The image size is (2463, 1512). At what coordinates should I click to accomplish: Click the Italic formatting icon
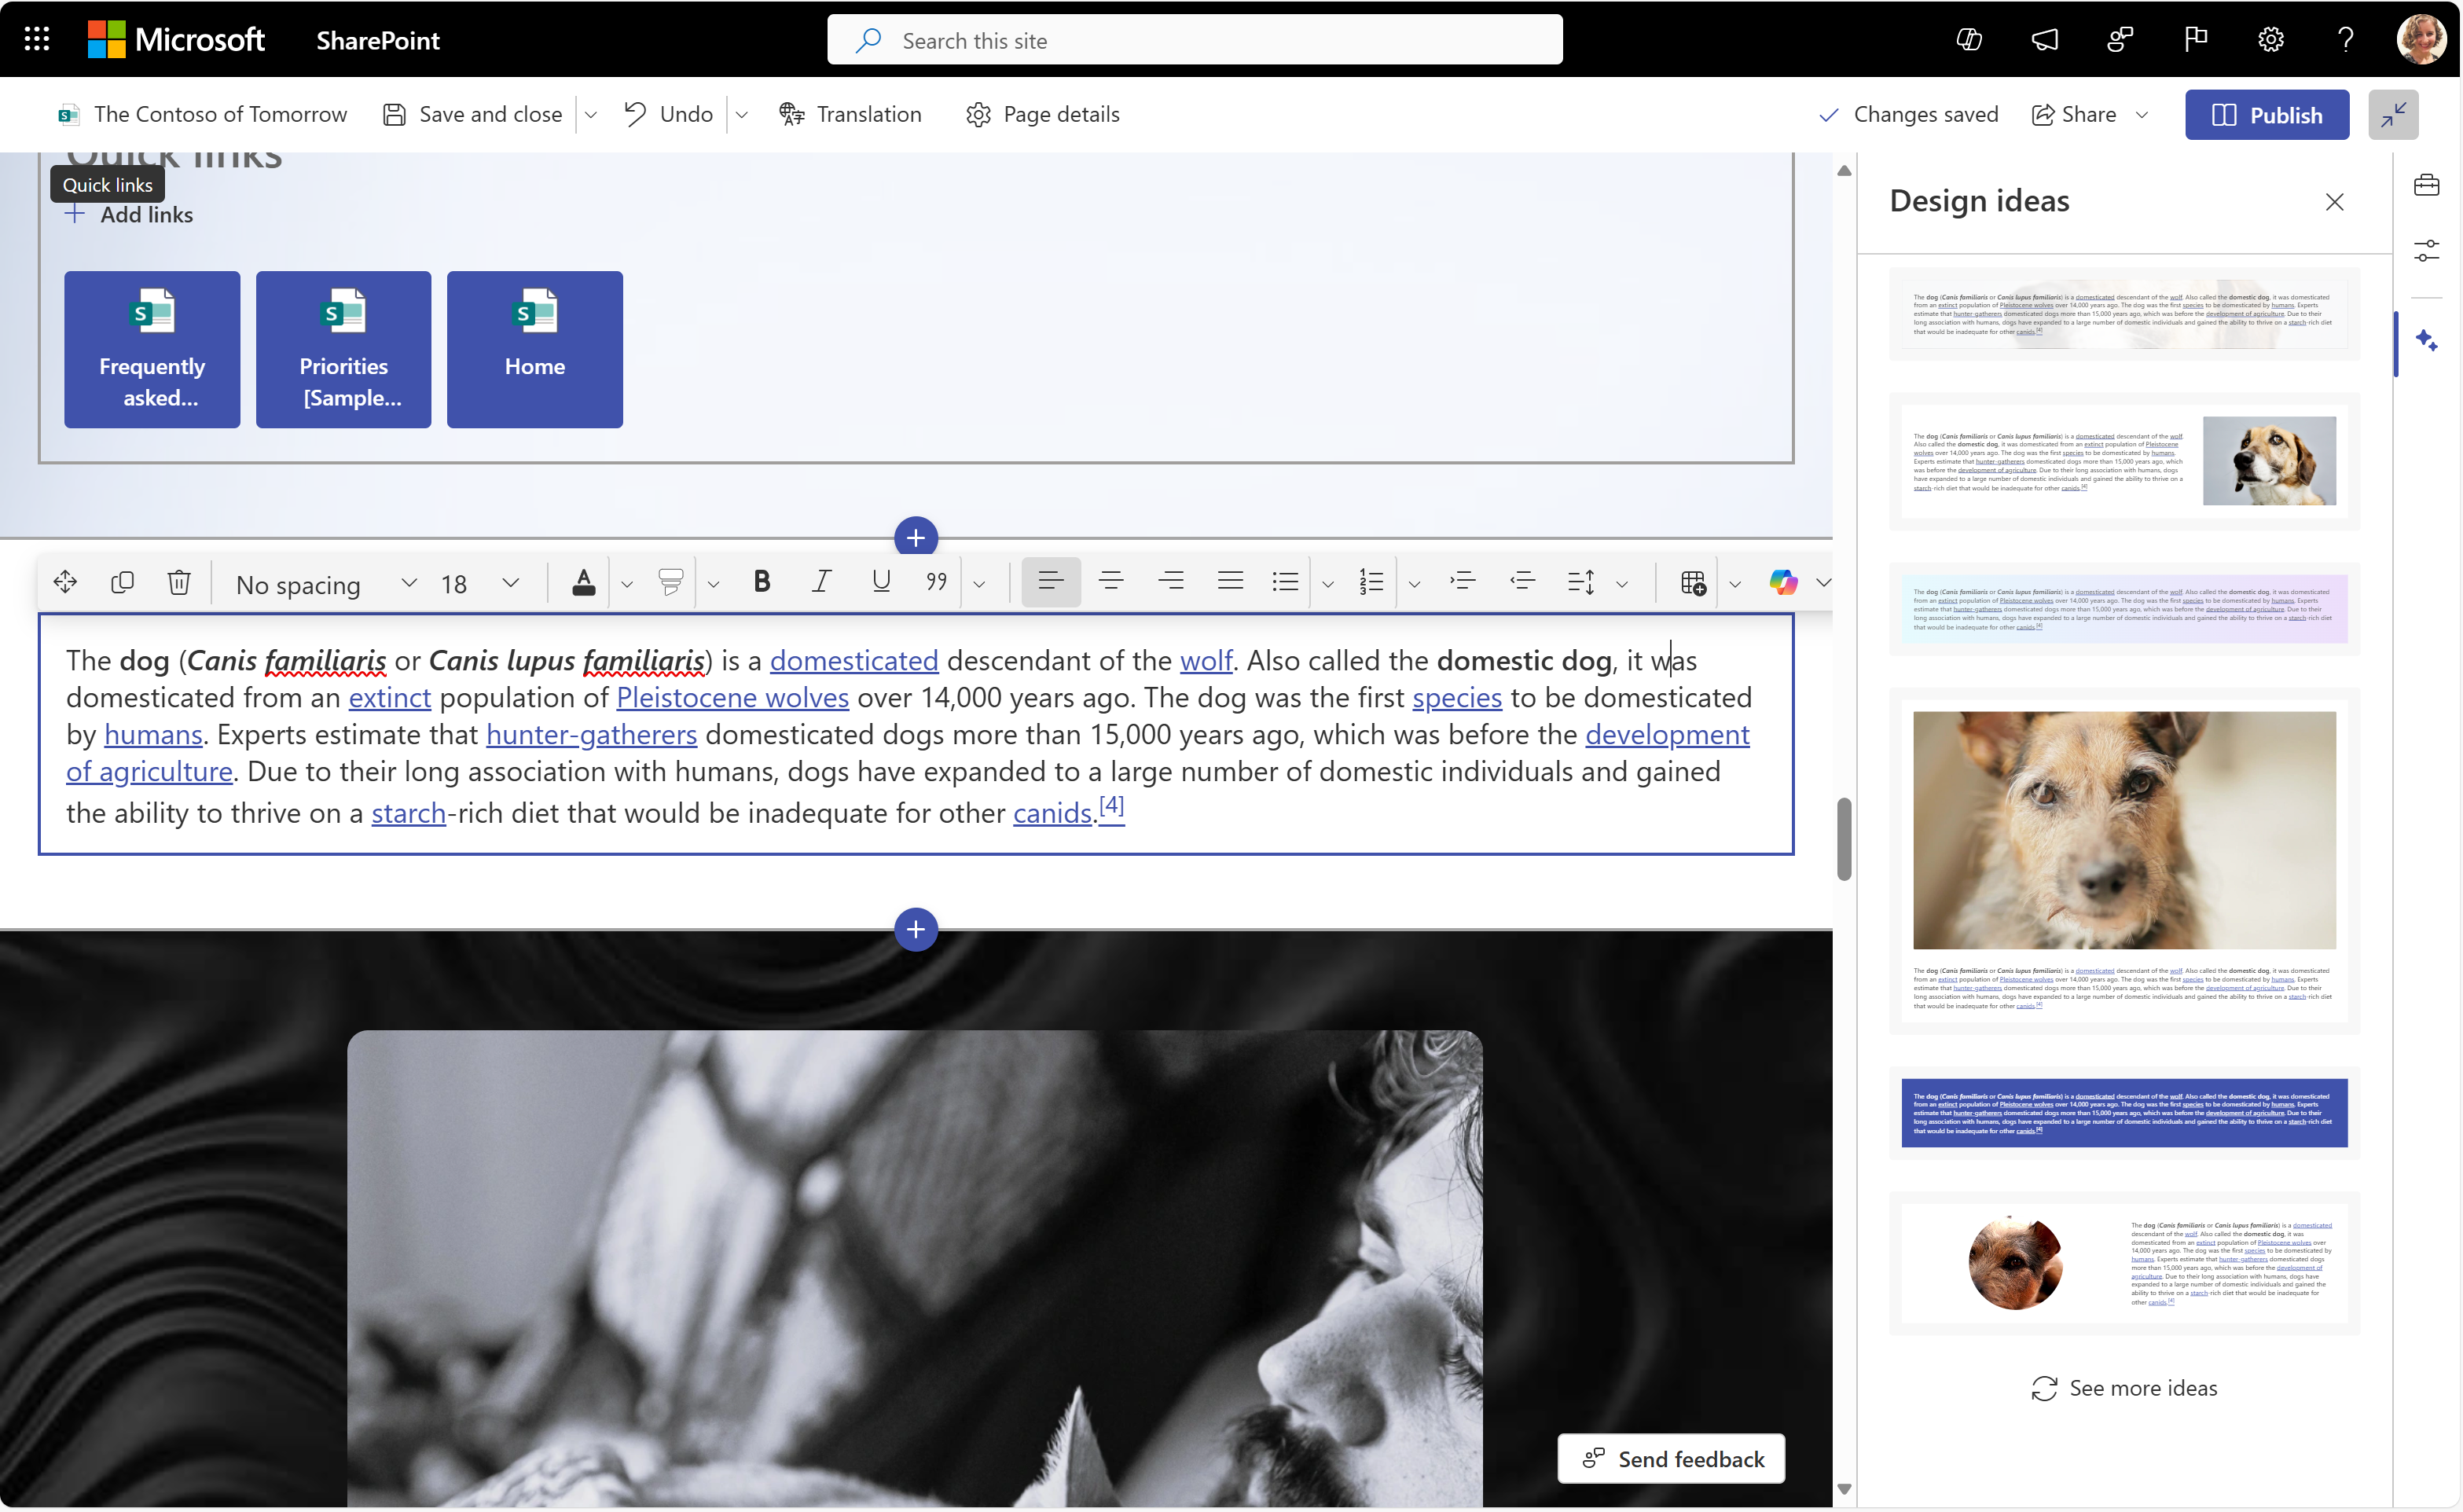tap(818, 582)
